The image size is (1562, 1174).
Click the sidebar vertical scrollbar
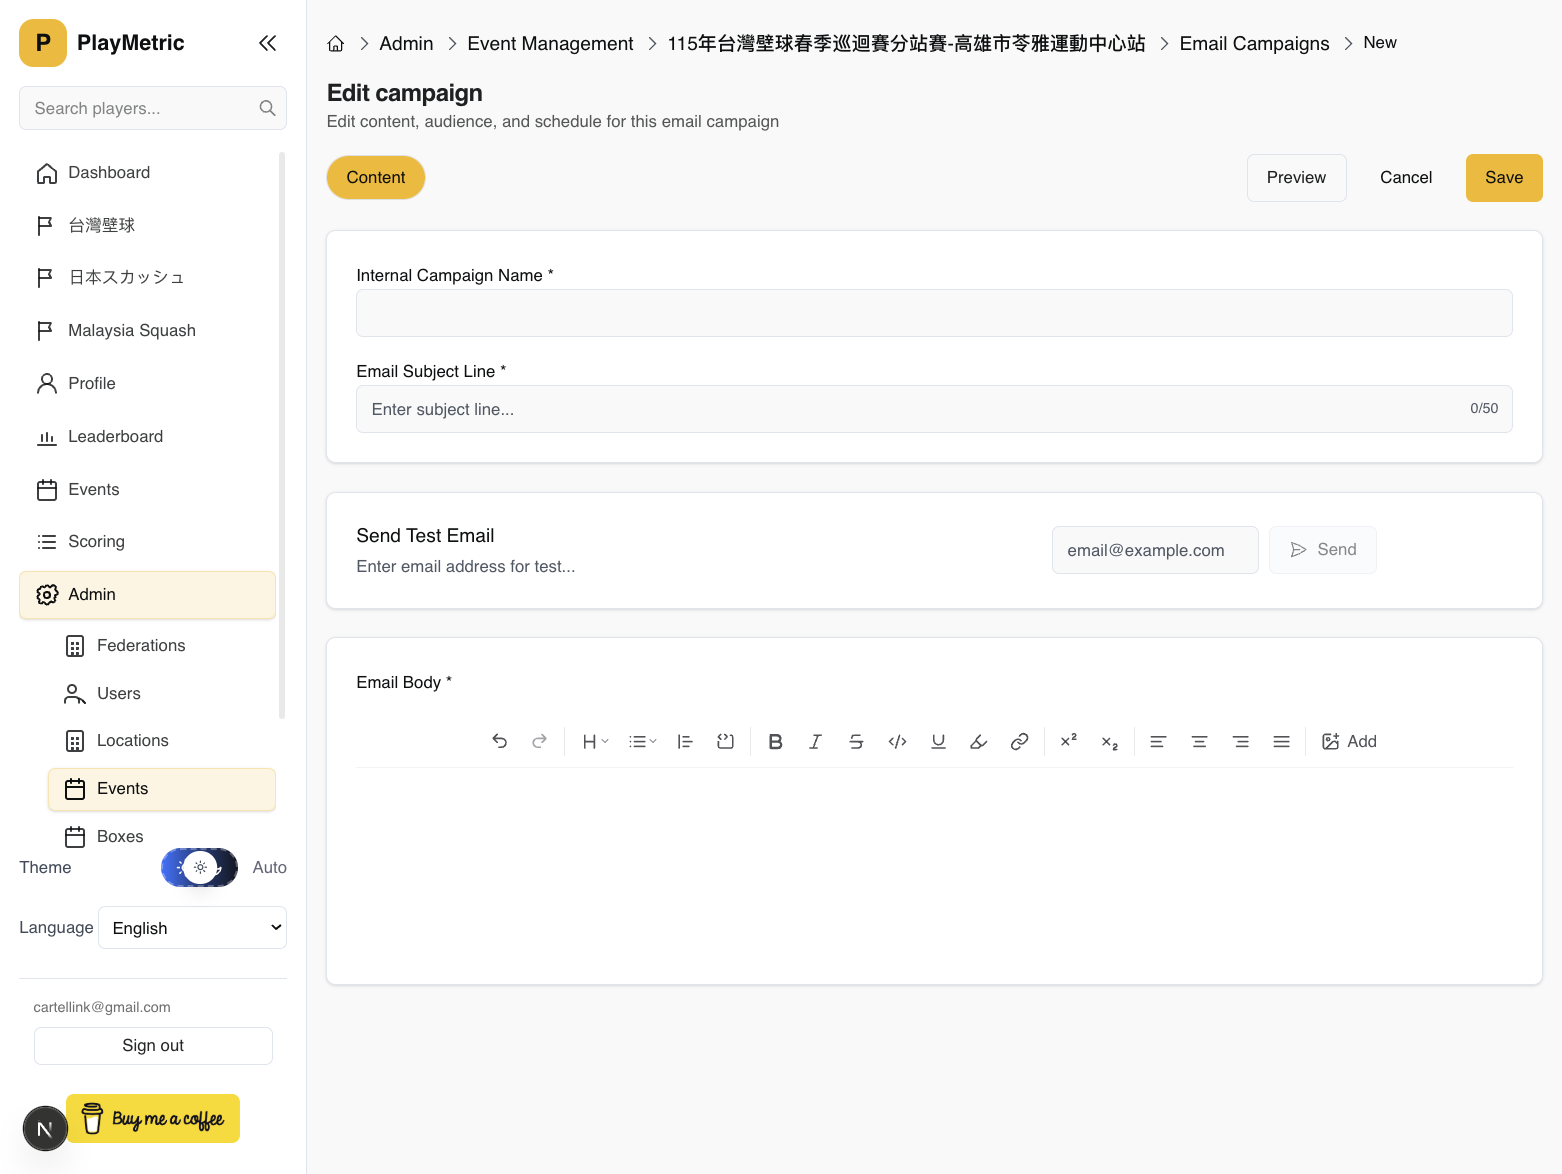(282, 435)
